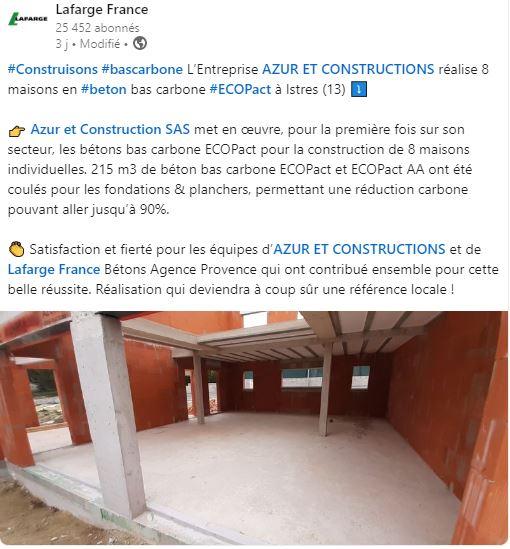
Task: Open the #bascarbone hashtag
Action: pyautogui.click(x=142, y=69)
